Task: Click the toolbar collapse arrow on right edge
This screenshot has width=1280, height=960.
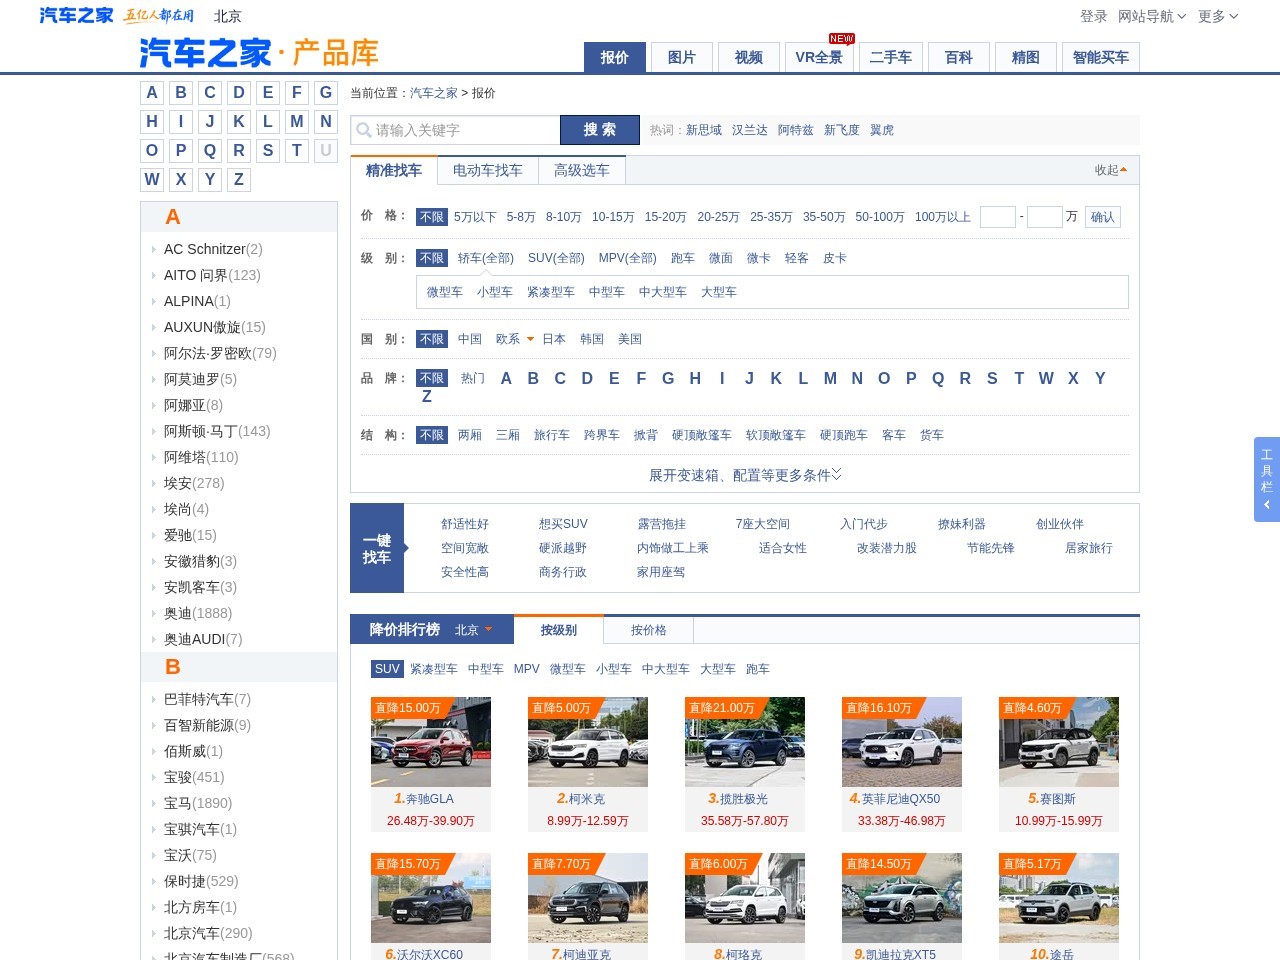Action: (x=1267, y=505)
